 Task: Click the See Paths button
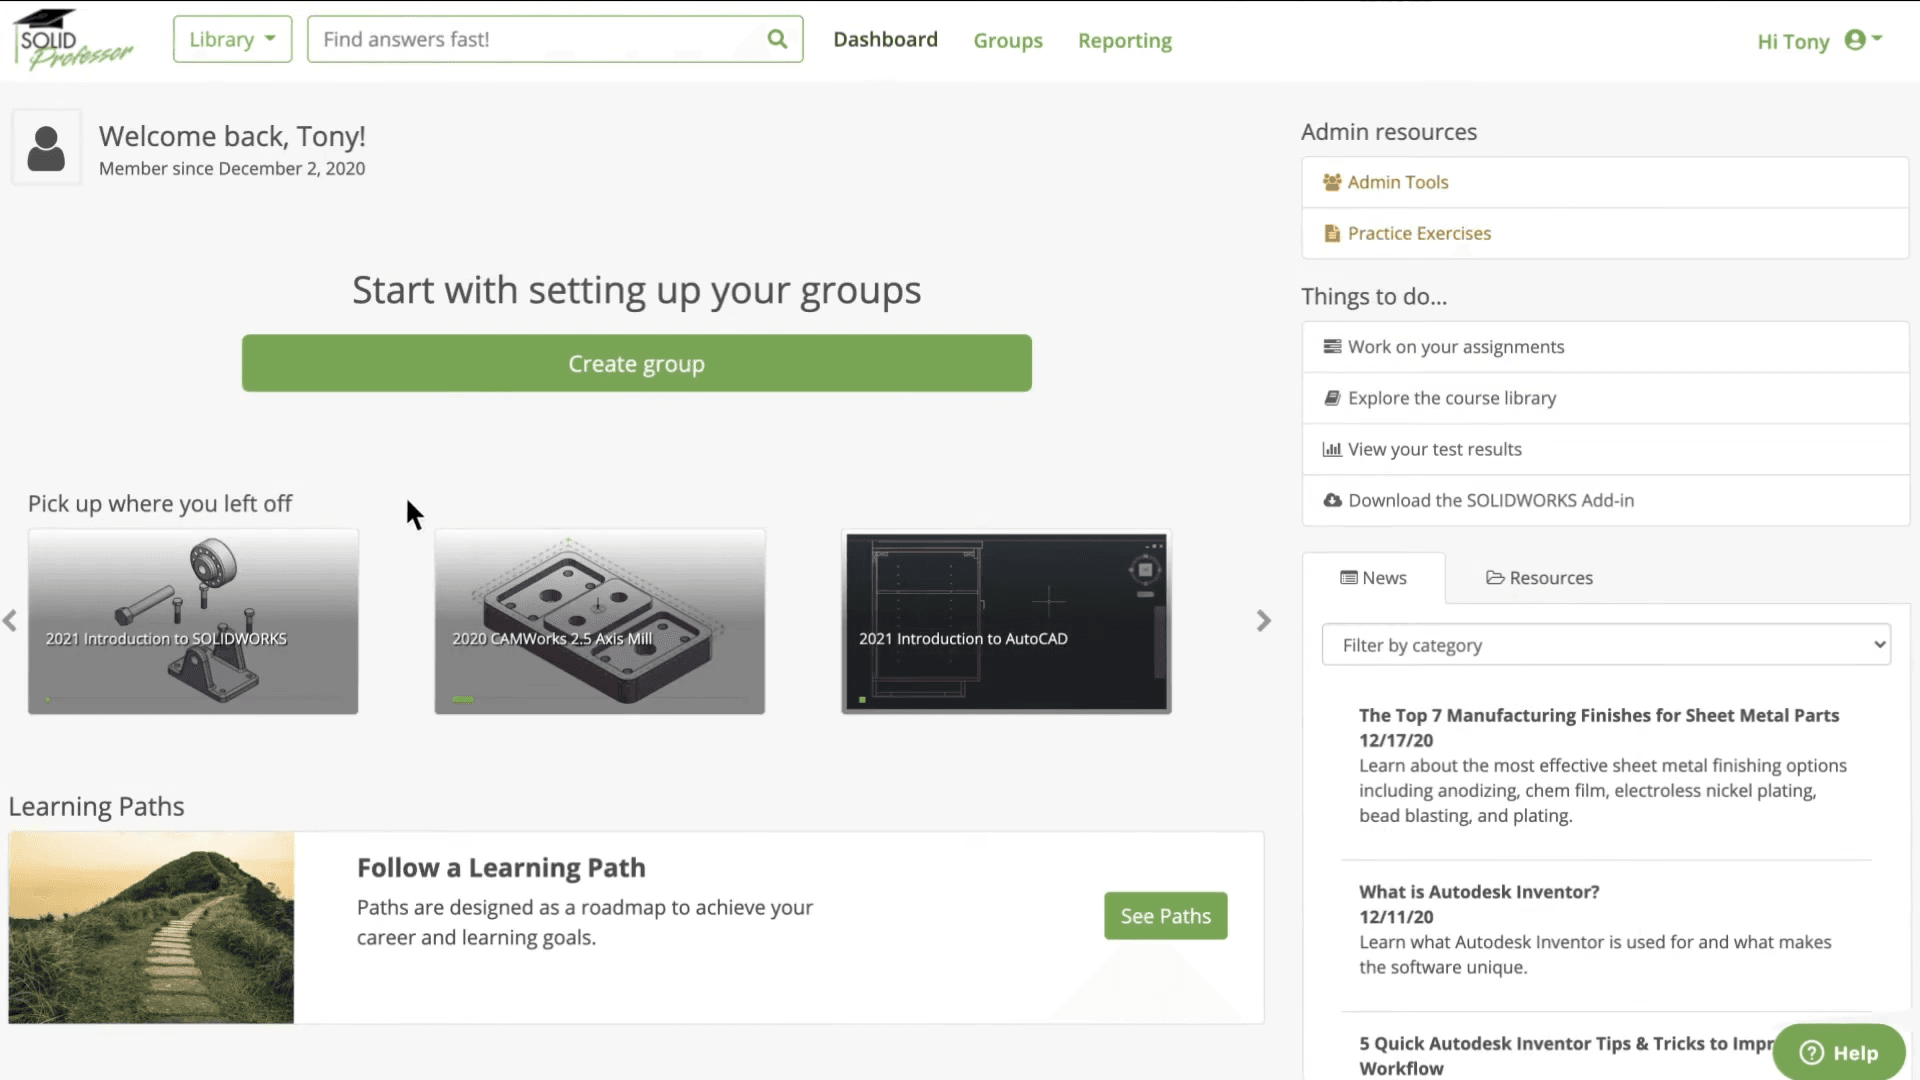(x=1165, y=916)
